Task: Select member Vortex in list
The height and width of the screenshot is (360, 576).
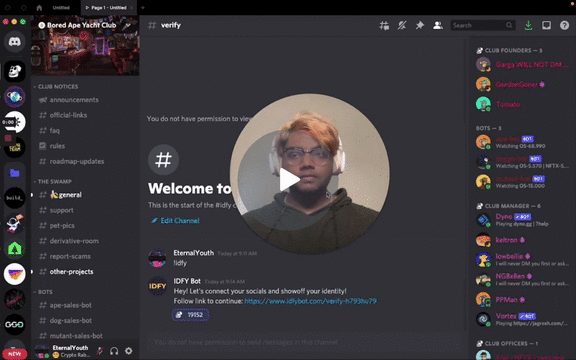Action: [522, 319]
